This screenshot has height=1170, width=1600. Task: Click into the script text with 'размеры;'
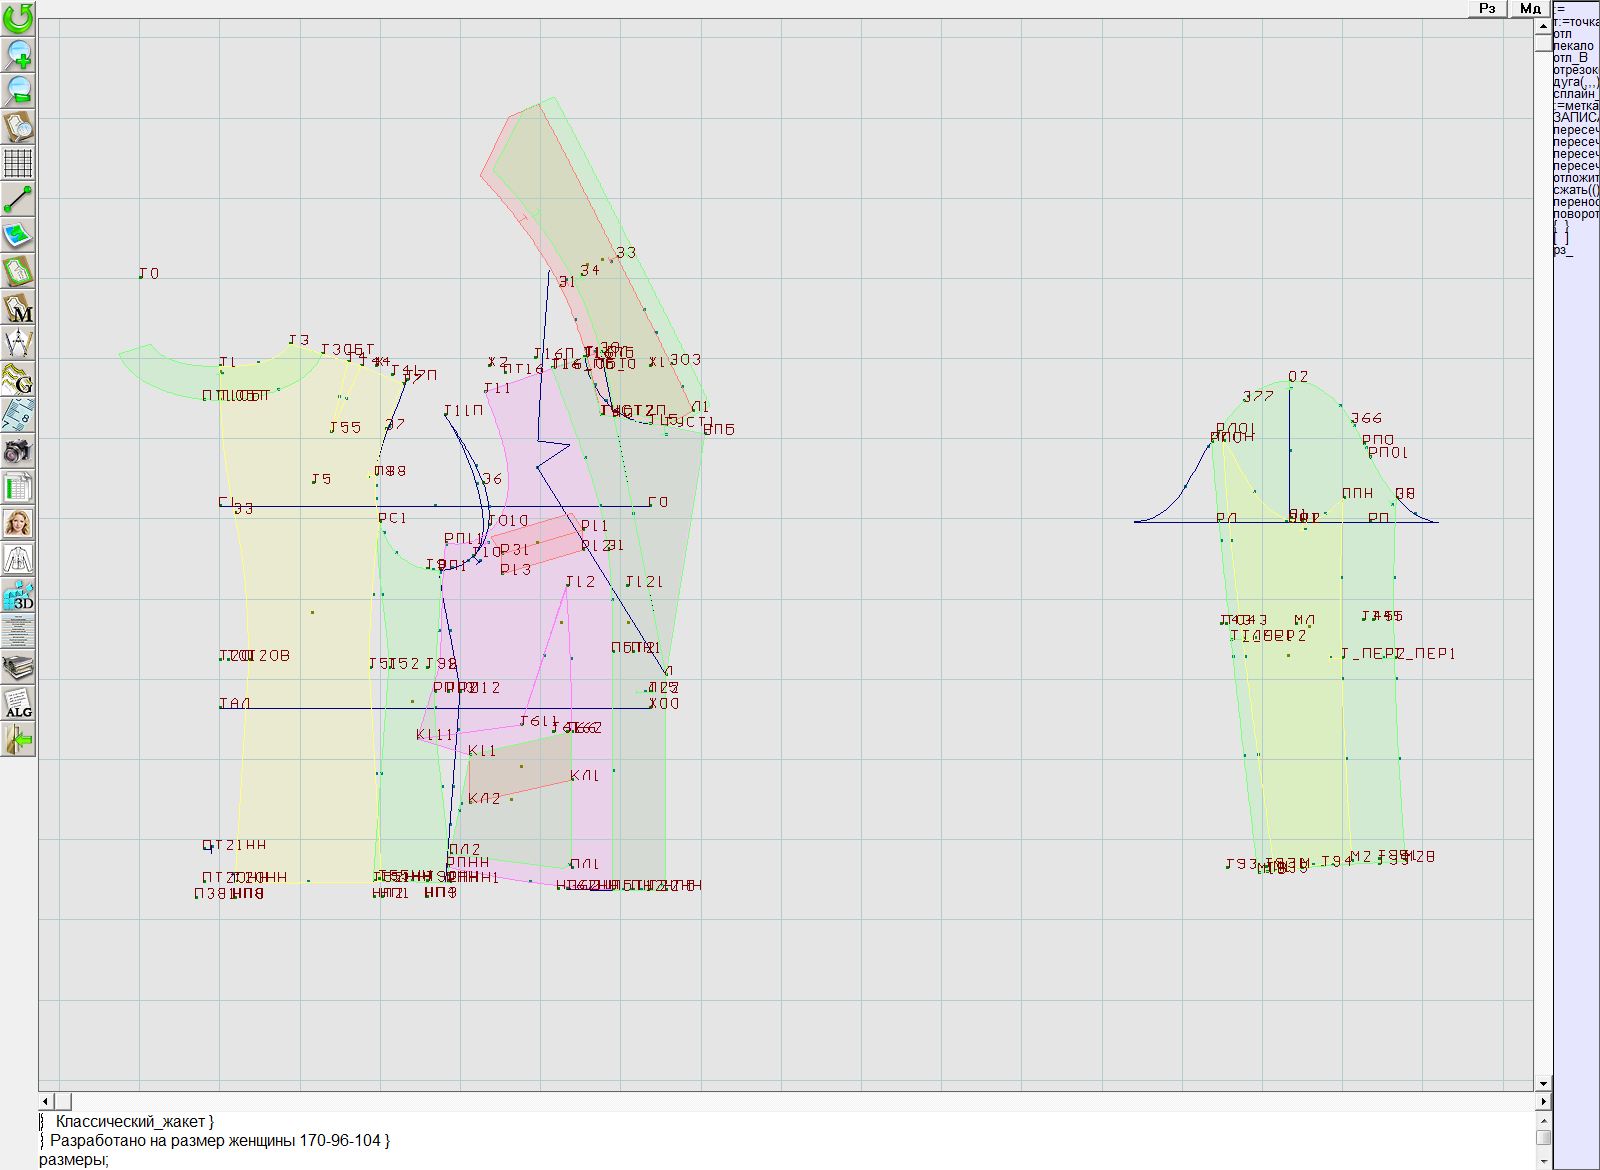(74, 1160)
